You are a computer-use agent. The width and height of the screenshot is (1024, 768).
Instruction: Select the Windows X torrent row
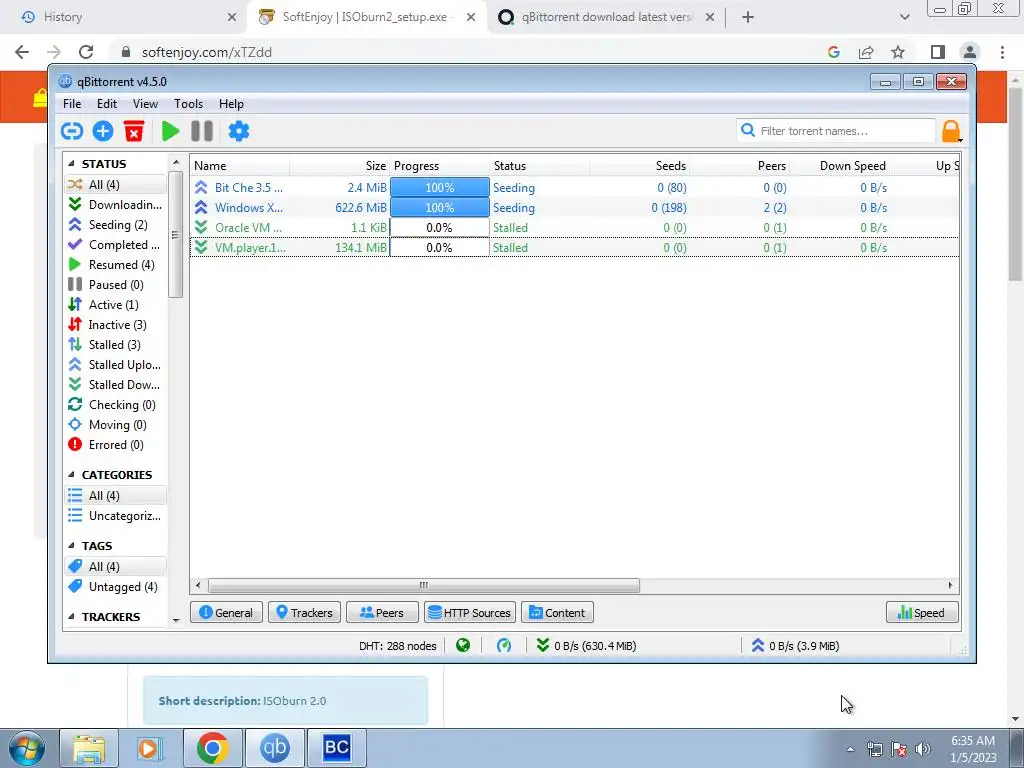pos(575,208)
